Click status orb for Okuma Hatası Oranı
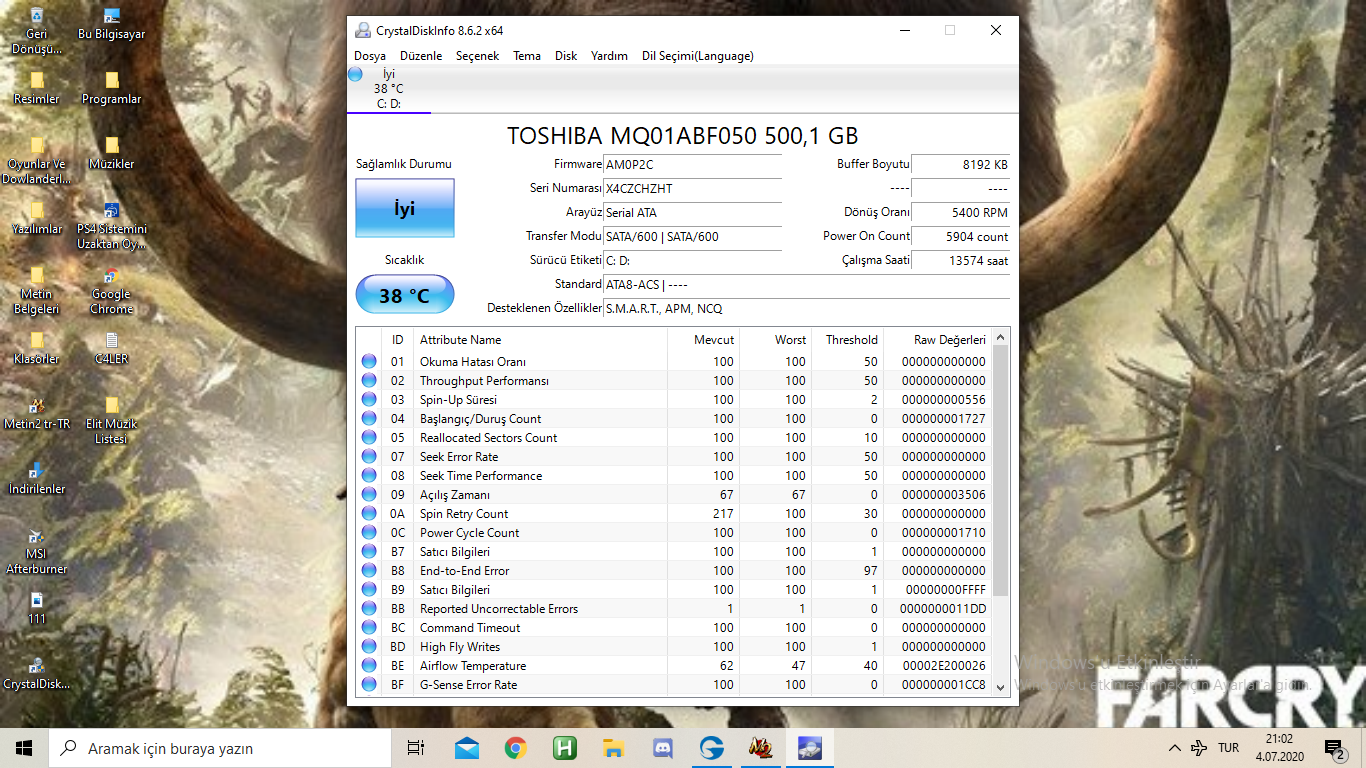This screenshot has width=1366, height=768. coord(369,361)
